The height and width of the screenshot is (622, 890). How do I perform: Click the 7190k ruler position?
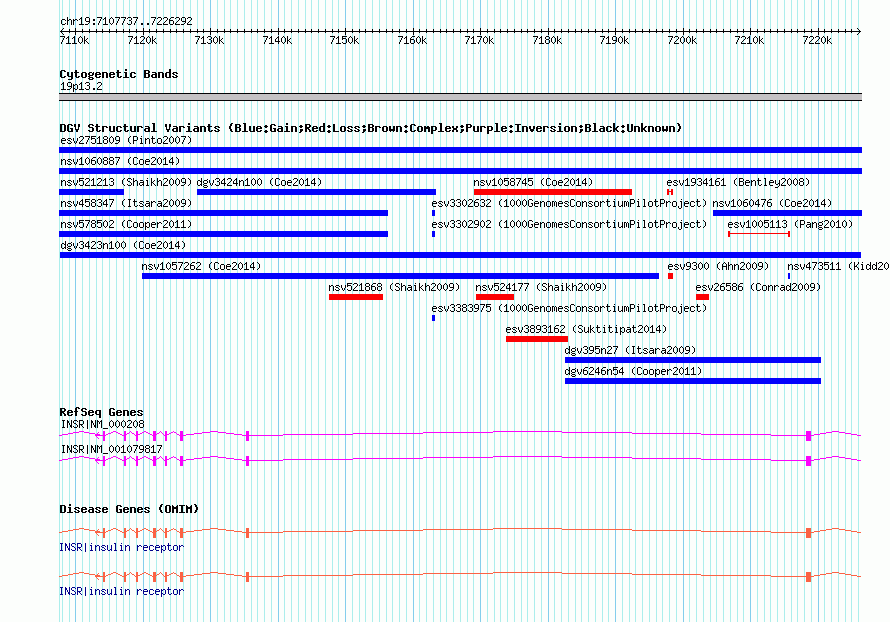[614, 40]
